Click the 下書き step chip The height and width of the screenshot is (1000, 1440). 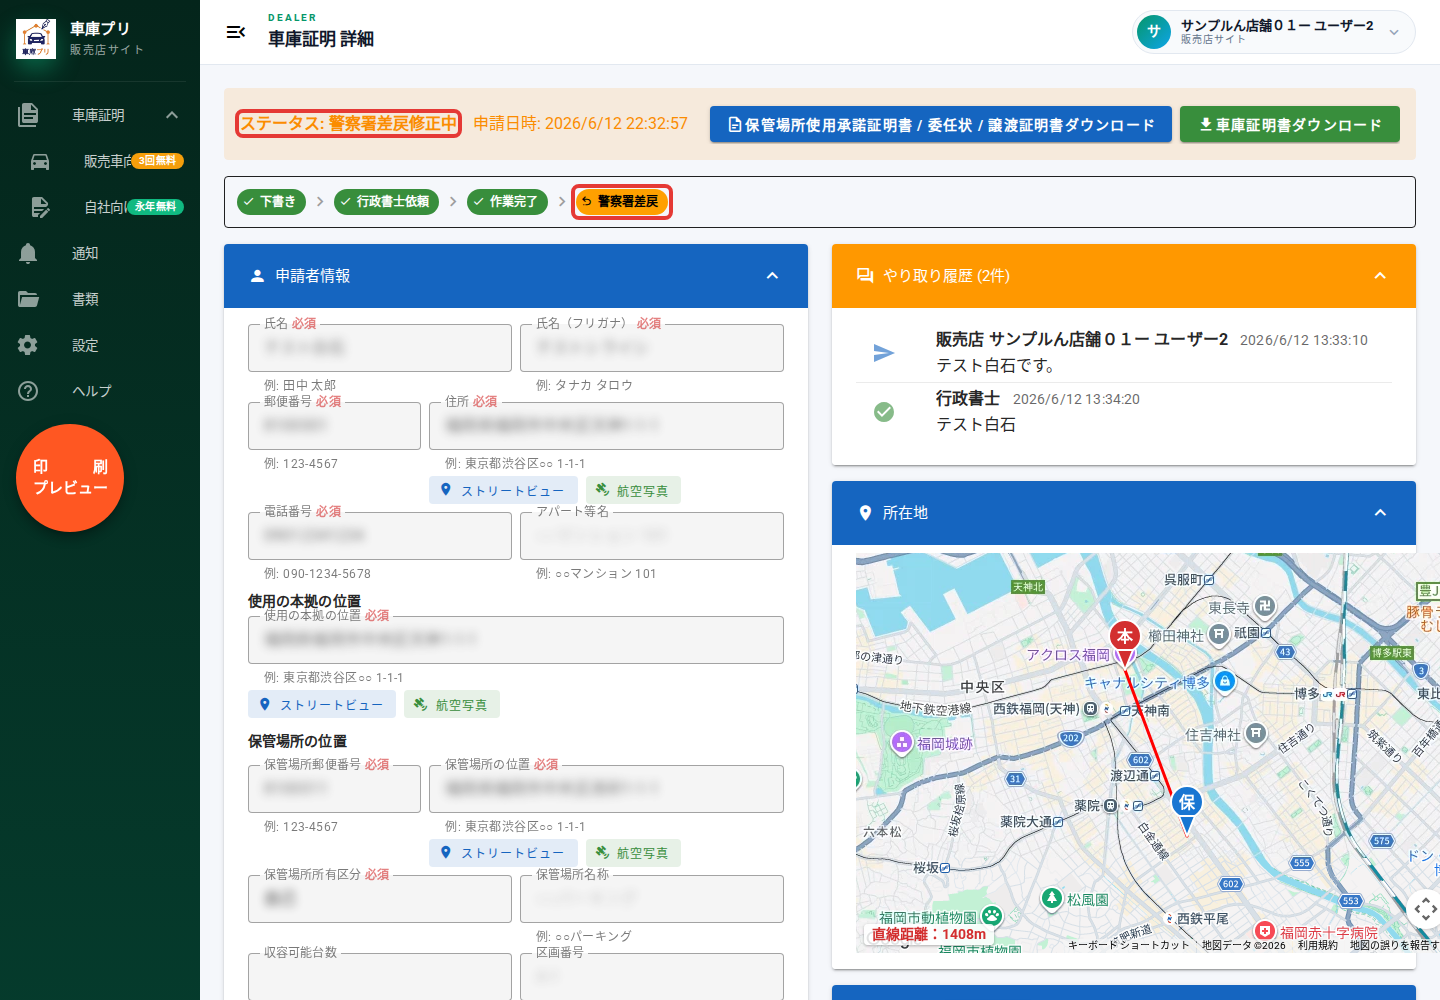[272, 202]
